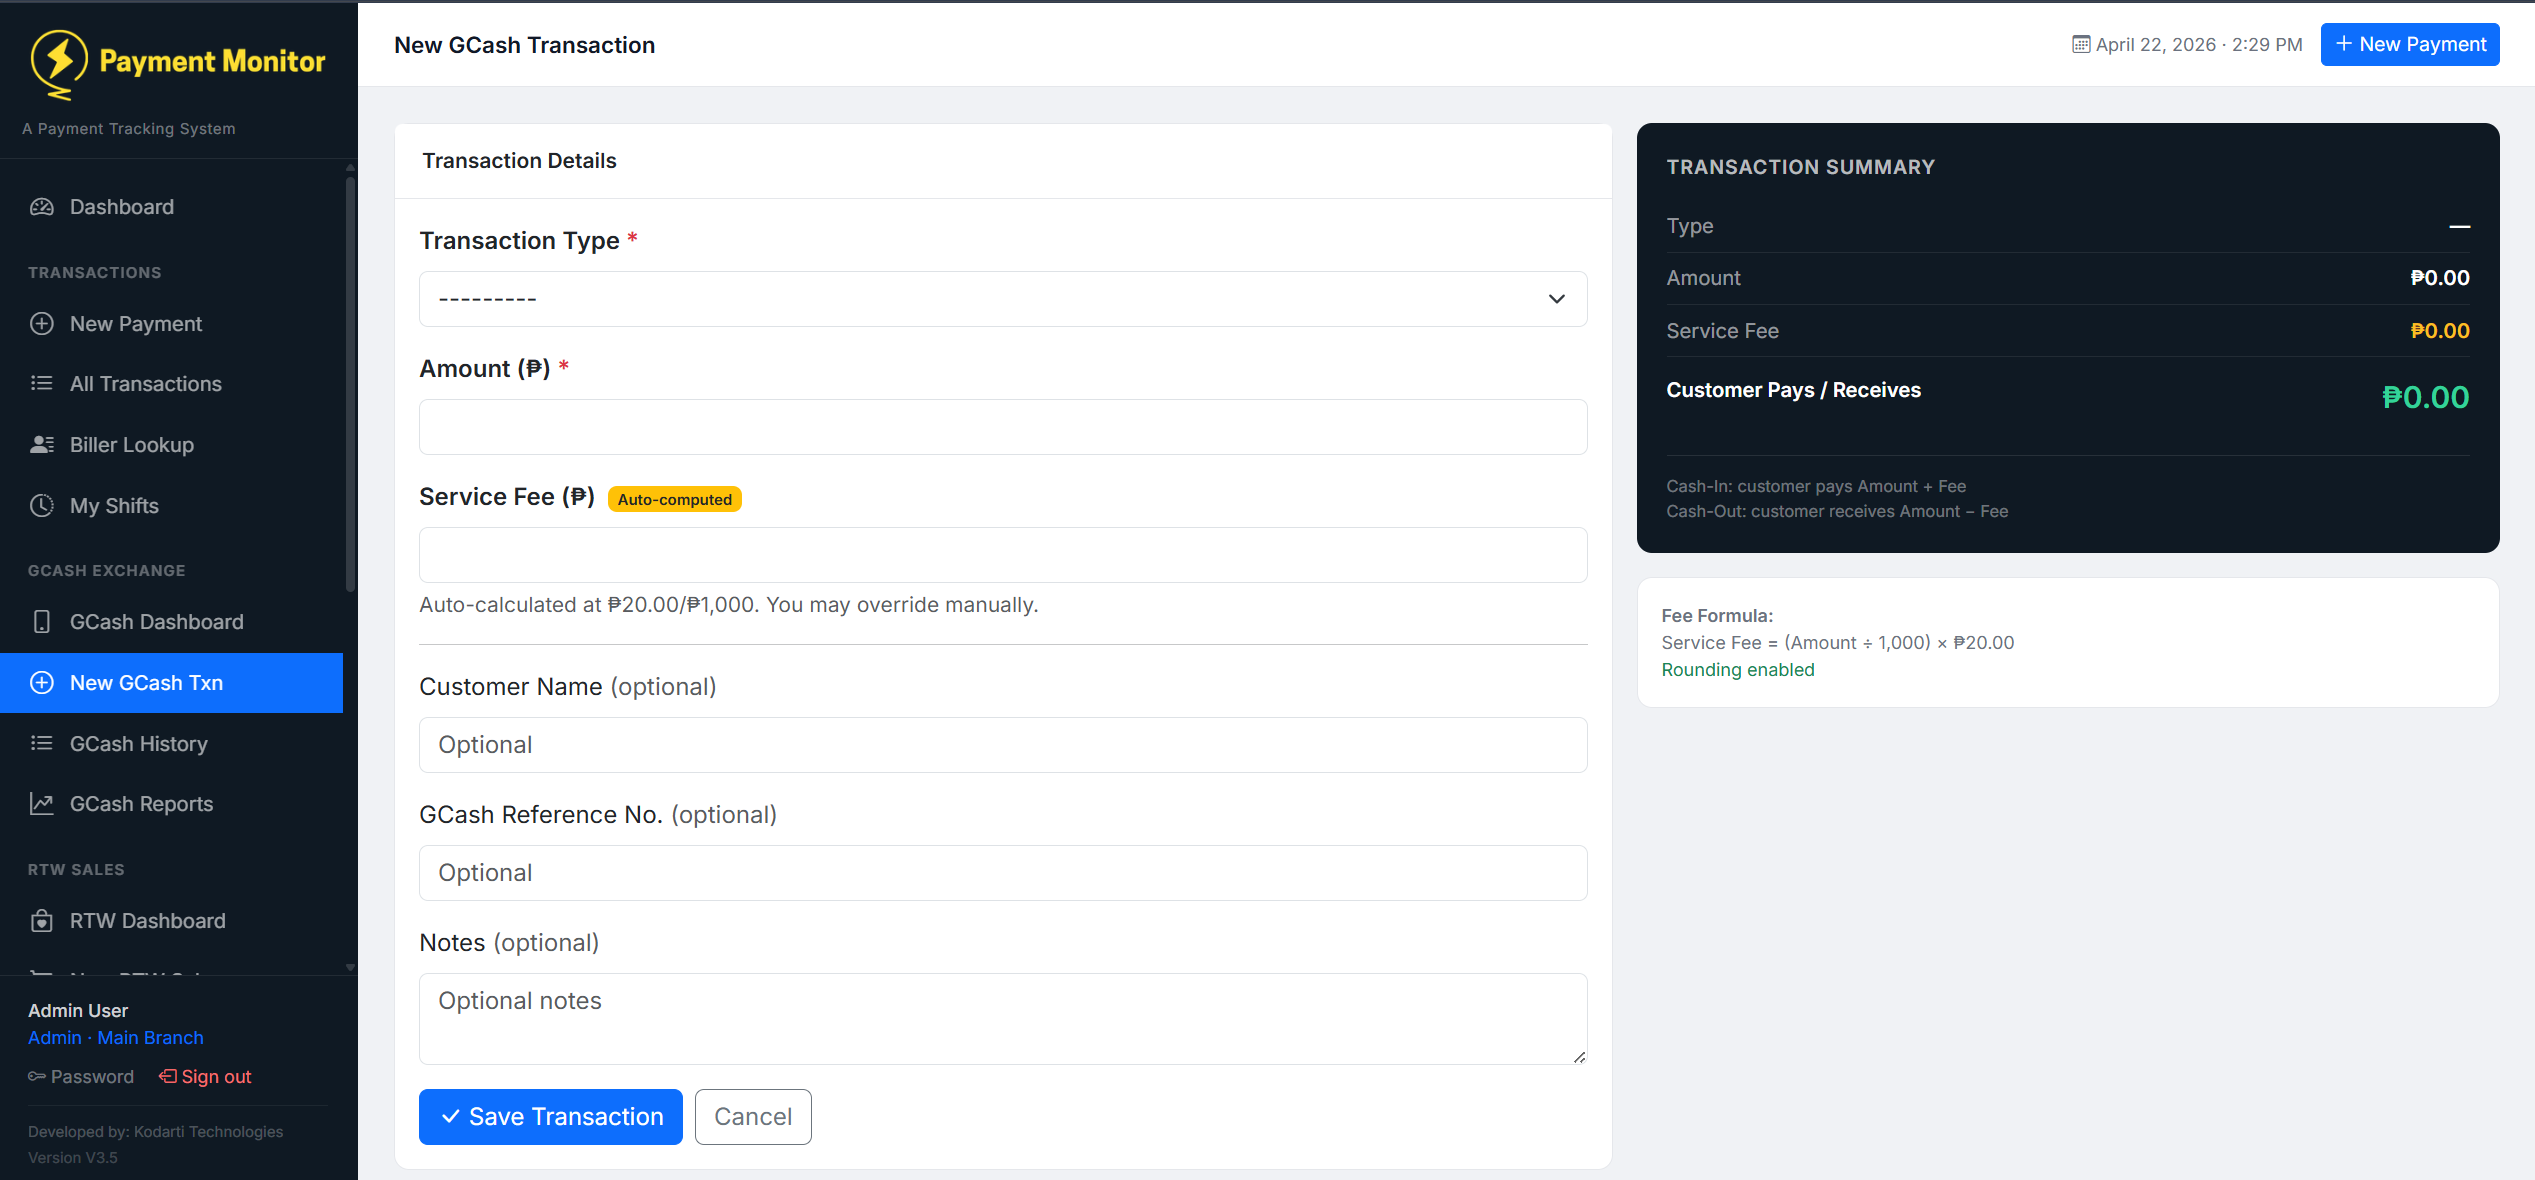The image size is (2535, 1180).
Task: Open the Password change link
Action: click(x=81, y=1077)
